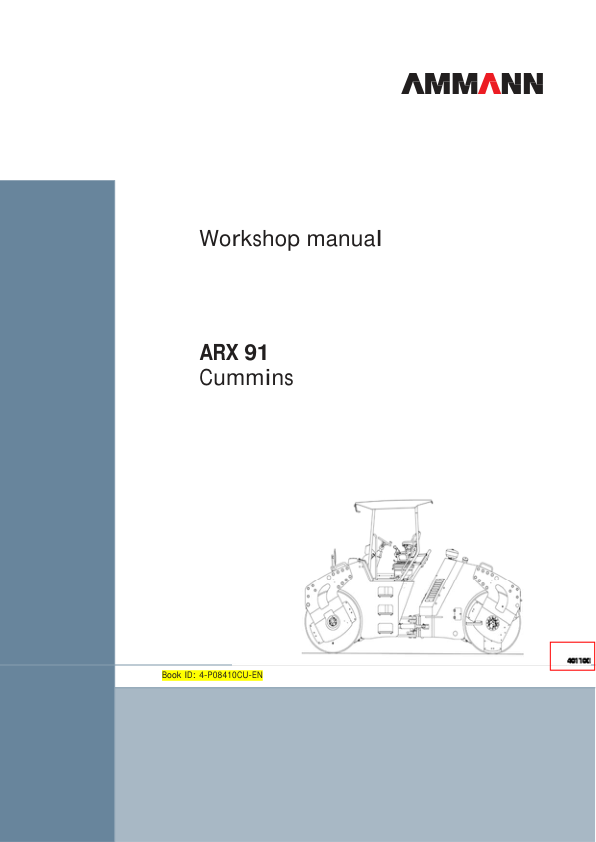596x842 pixels.
Task: Click the small drawing number beside the illustration
Action: click(579, 660)
